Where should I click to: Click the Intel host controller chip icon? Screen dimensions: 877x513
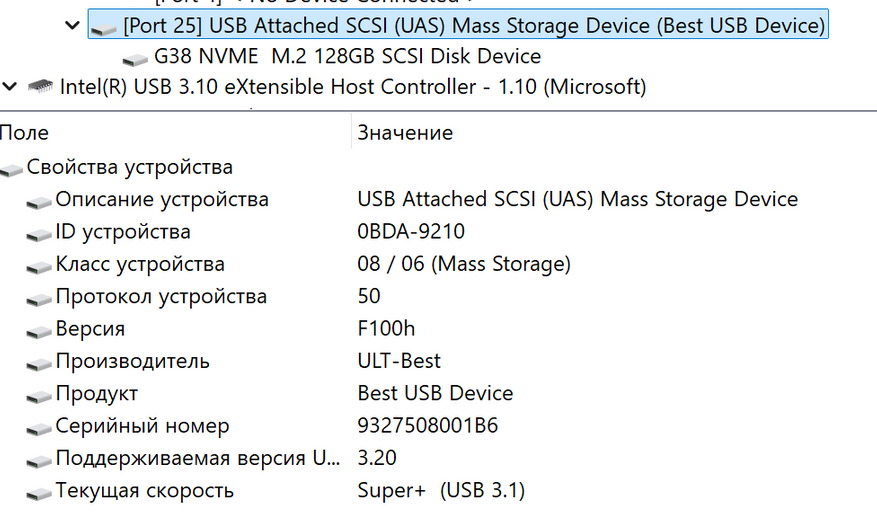point(41,87)
